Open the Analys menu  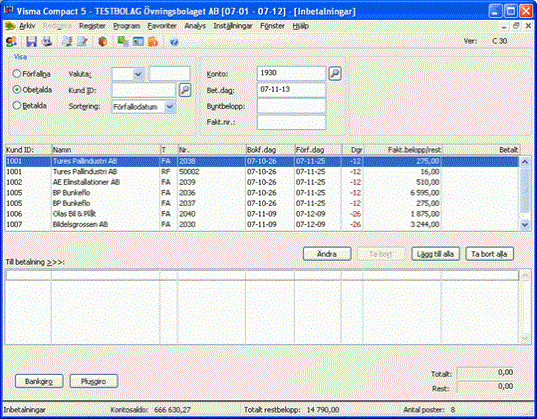pyautogui.click(x=195, y=26)
